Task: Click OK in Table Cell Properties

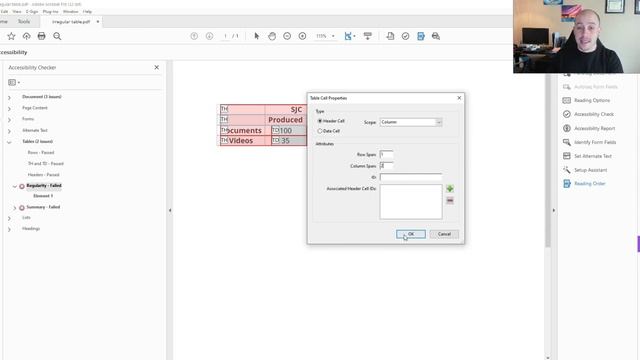Action: coord(411,234)
